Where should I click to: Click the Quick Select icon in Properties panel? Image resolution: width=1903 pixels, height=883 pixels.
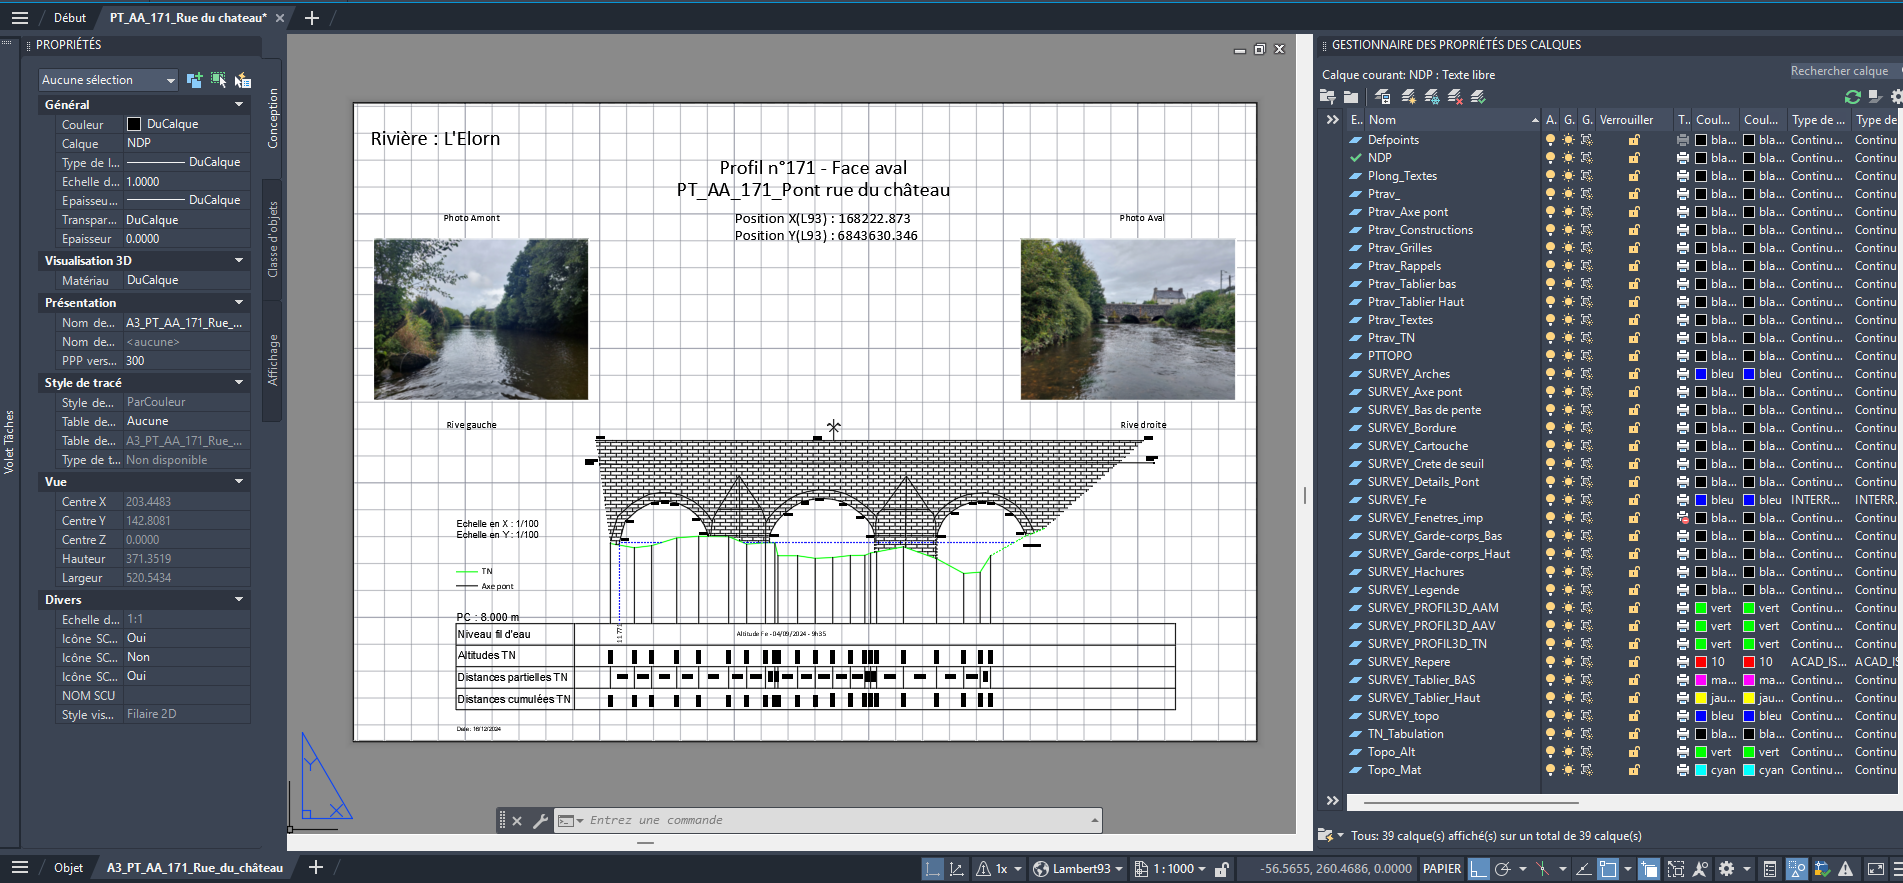pos(242,80)
